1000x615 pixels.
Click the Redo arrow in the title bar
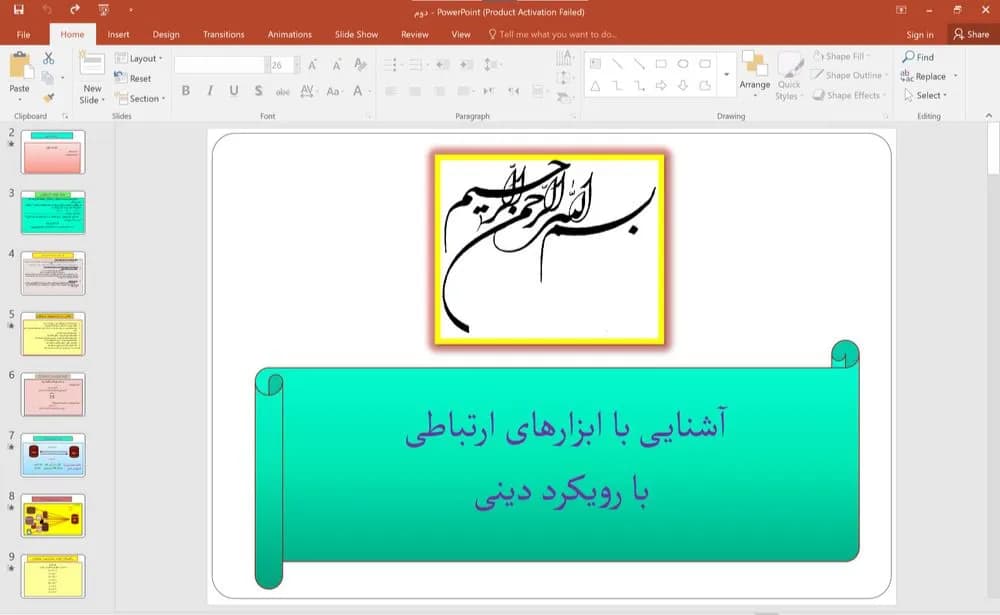point(75,10)
